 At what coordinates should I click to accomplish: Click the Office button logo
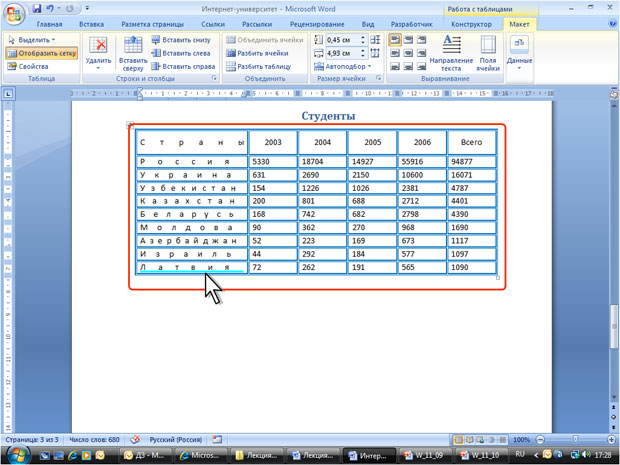point(14,14)
